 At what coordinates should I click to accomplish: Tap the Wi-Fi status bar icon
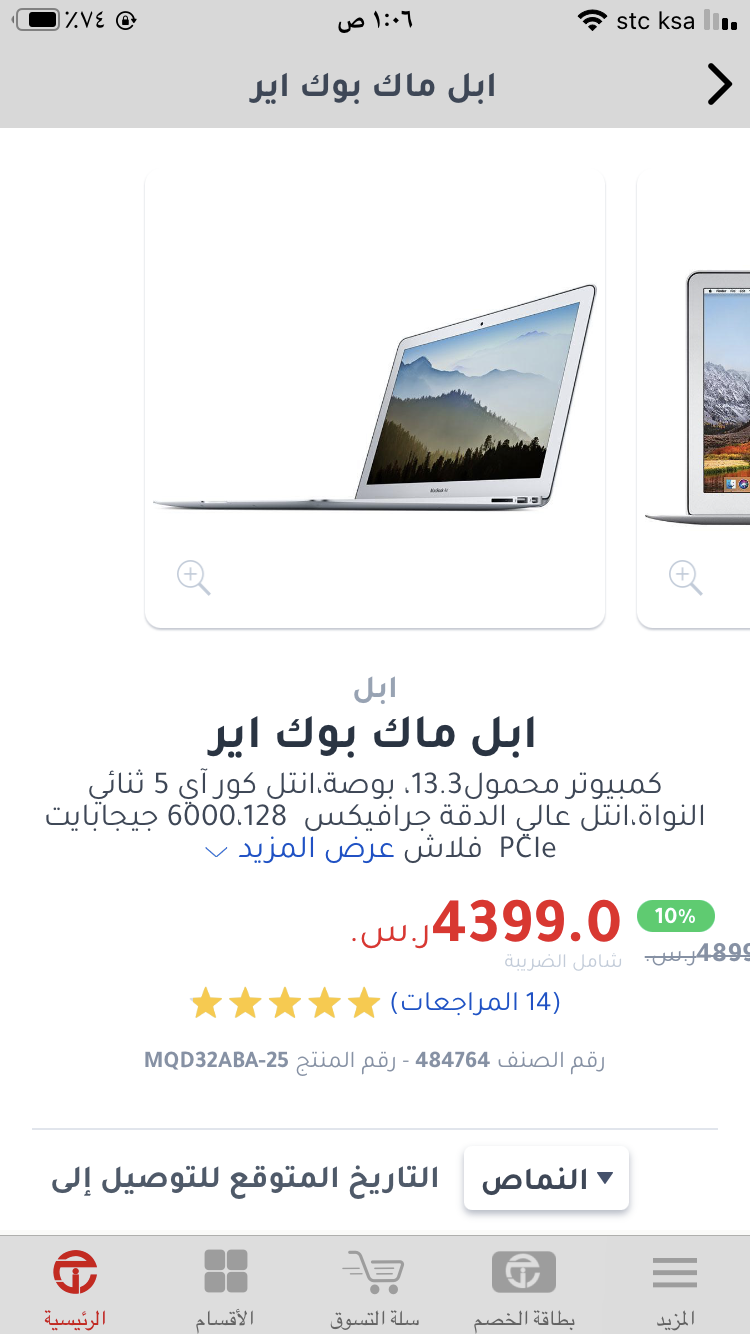tap(592, 20)
